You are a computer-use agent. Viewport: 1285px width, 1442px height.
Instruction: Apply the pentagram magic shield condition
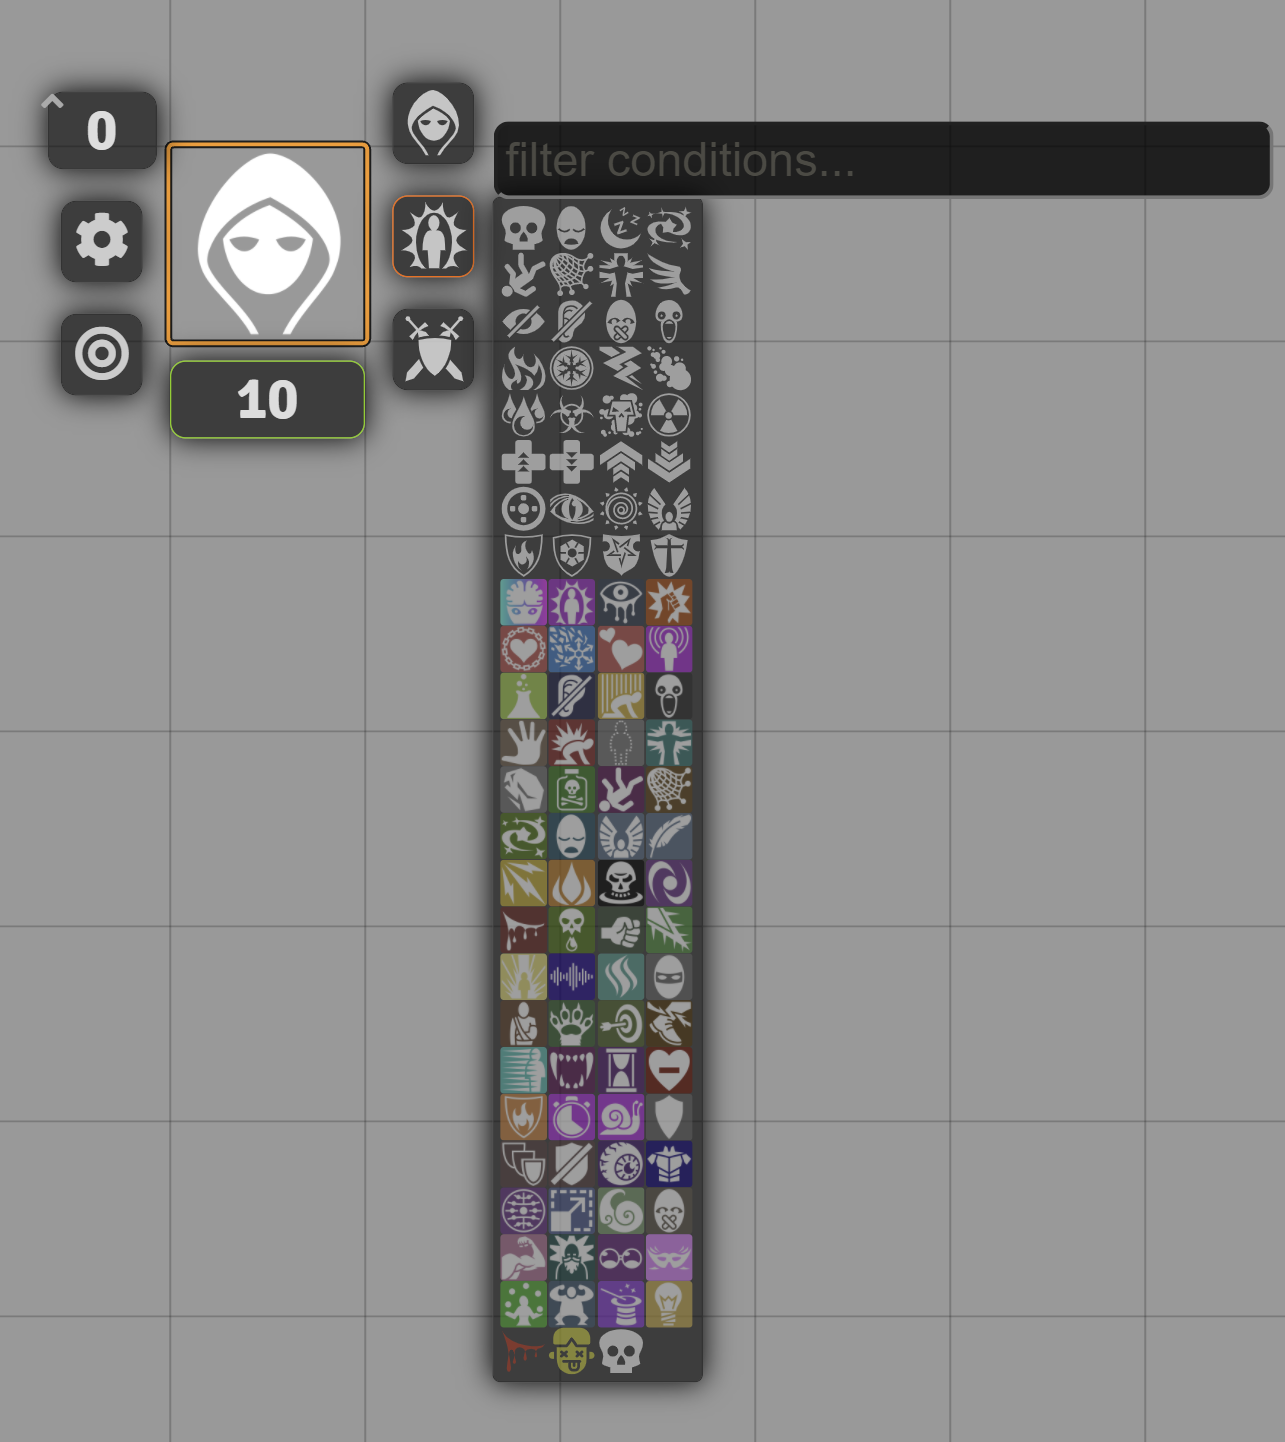(620, 555)
